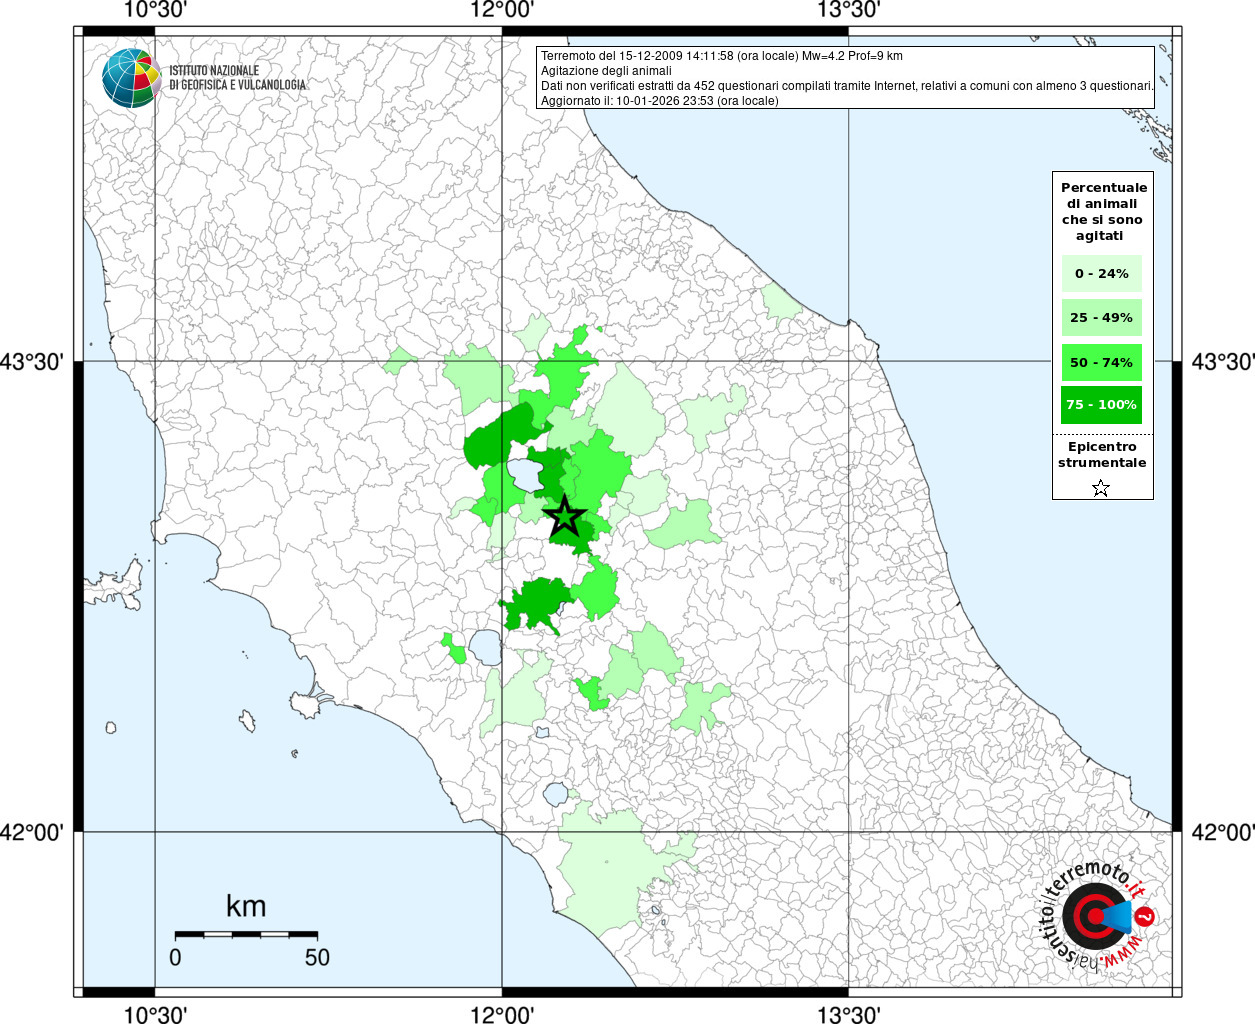Select the 25 - 49% legend swatch
The image size is (1255, 1024).
[x=1101, y=318]
